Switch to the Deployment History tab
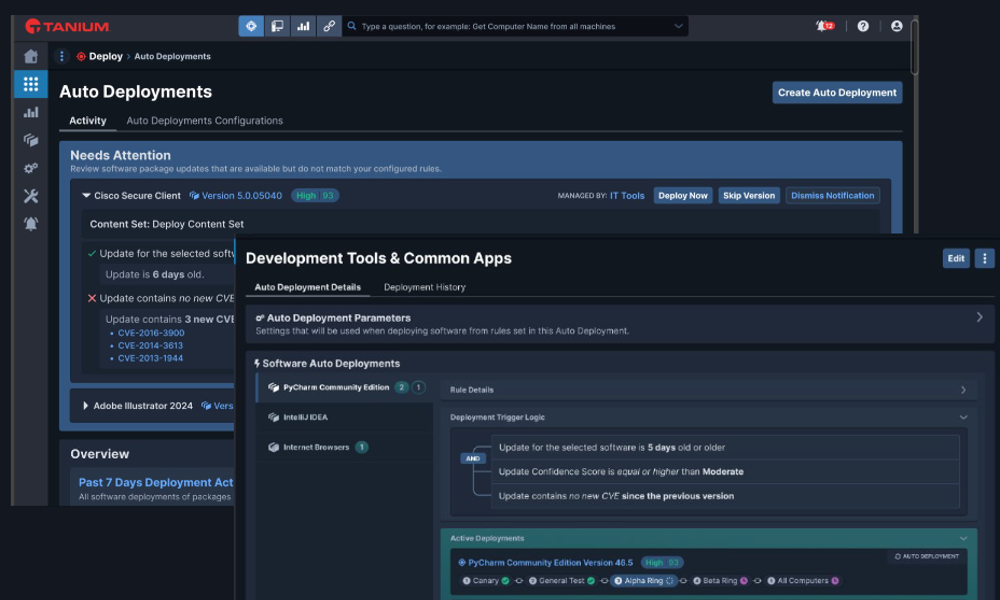The width and height of the screenshot is (1000, 600). [x=424, y=287]
